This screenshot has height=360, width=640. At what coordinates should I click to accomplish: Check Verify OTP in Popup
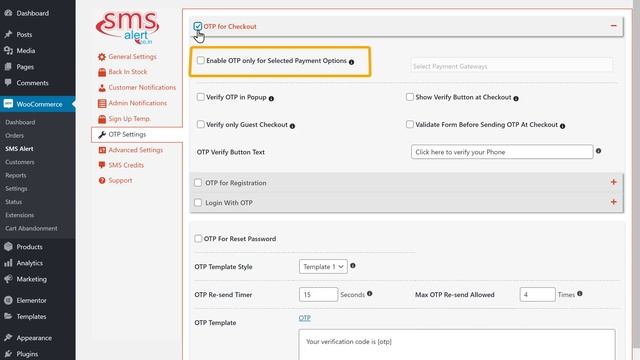[x=200, y=97]
